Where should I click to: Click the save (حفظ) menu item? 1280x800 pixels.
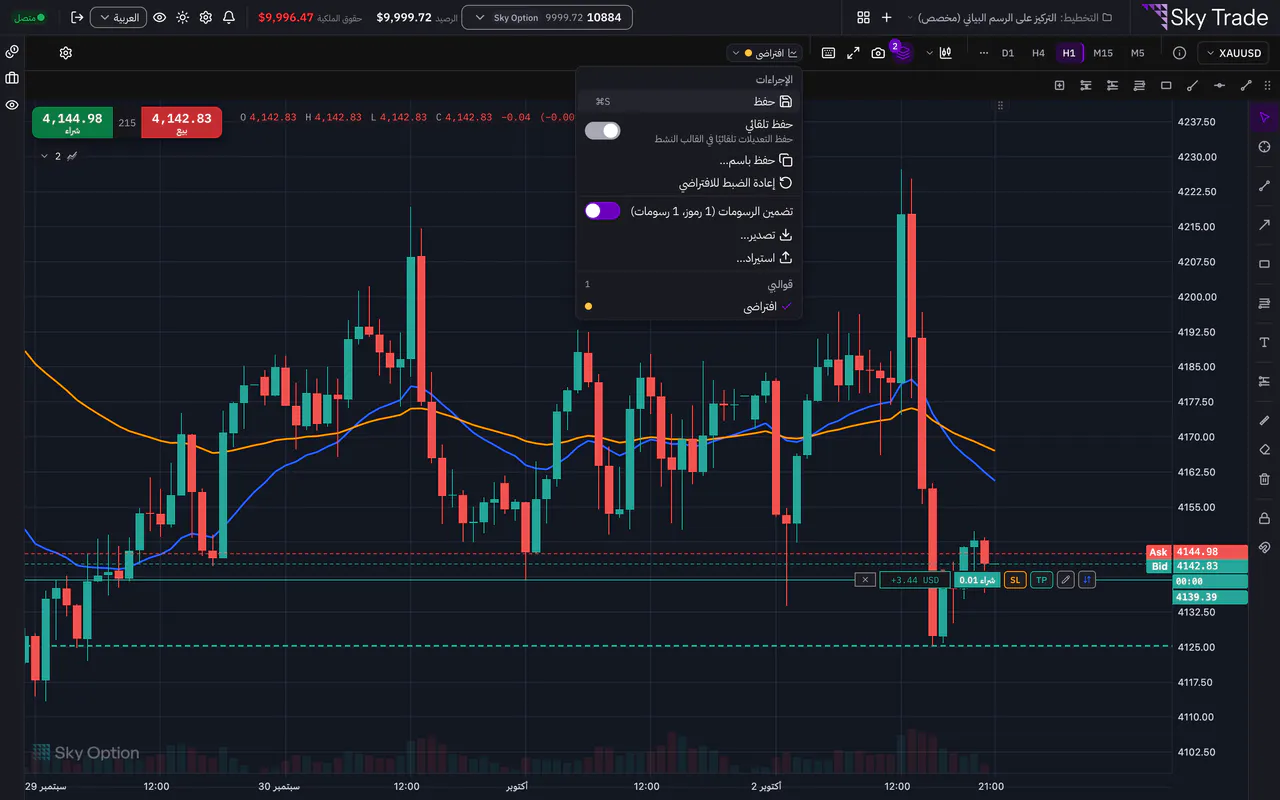click(689, 101)
